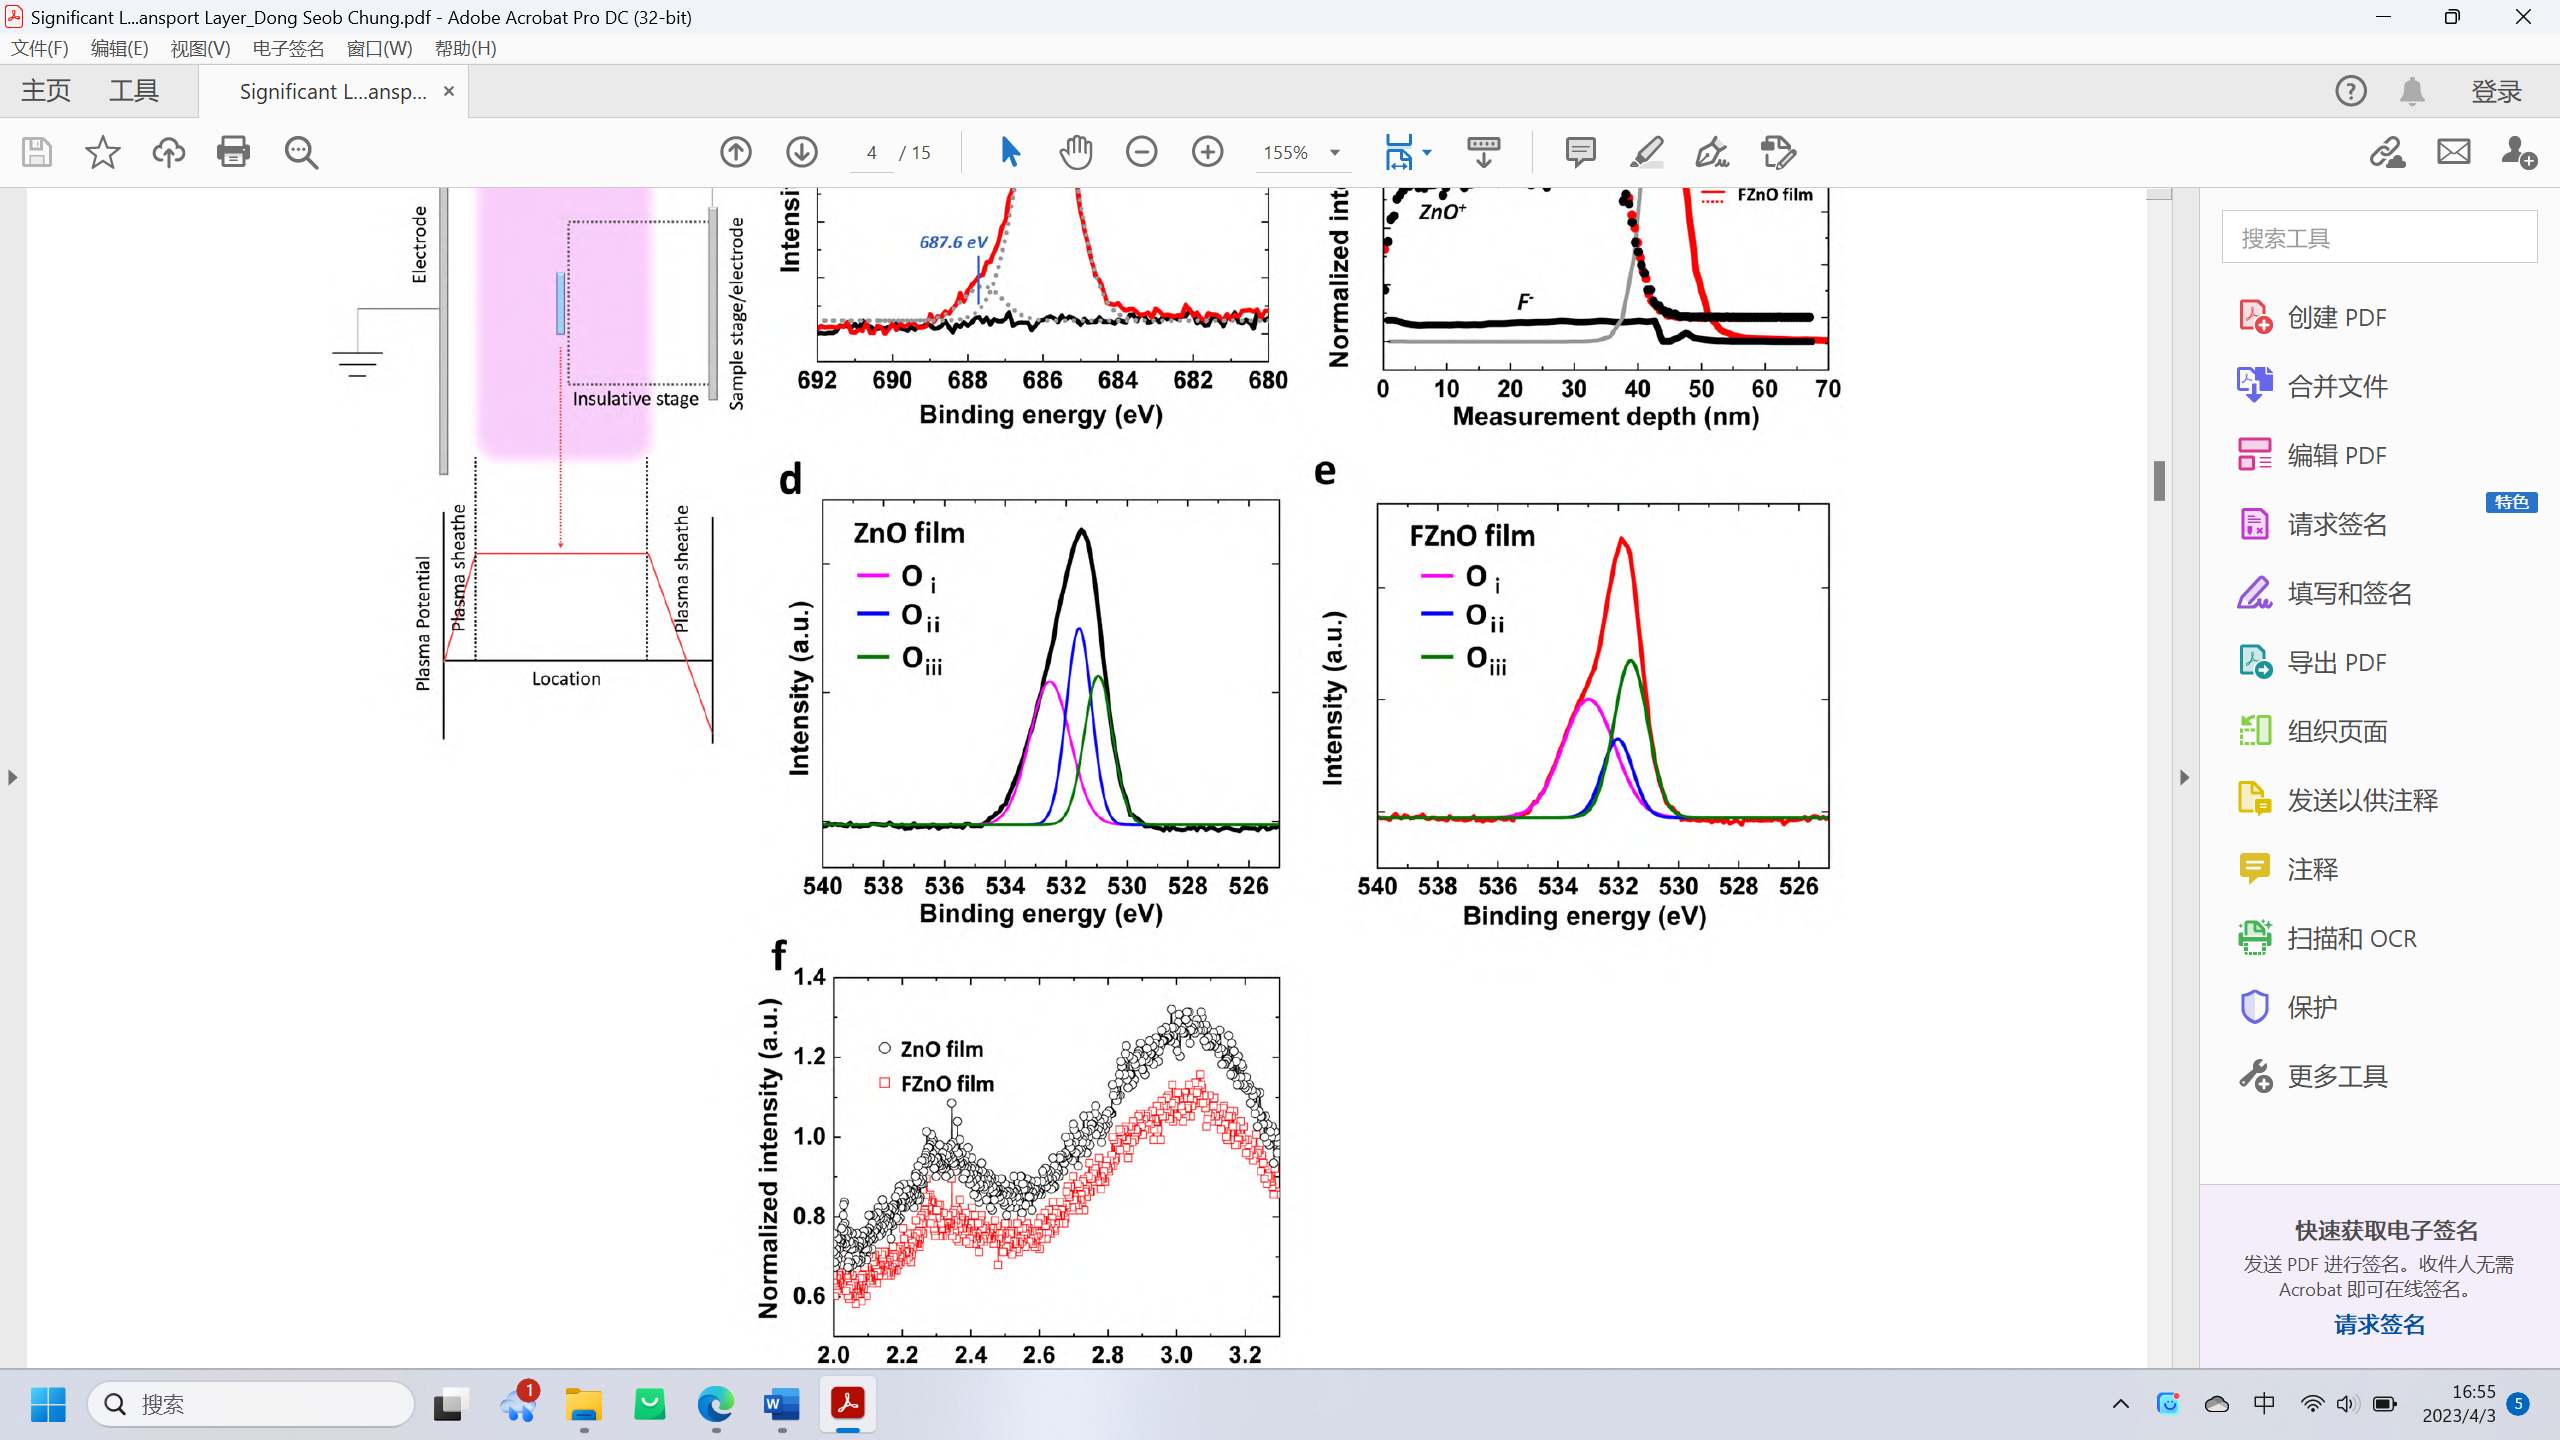This screenshot has width=2560, height=1440.
Task: Click the 搜索工具 search box
Action: pyautogui.click(x=2379, y=237)
